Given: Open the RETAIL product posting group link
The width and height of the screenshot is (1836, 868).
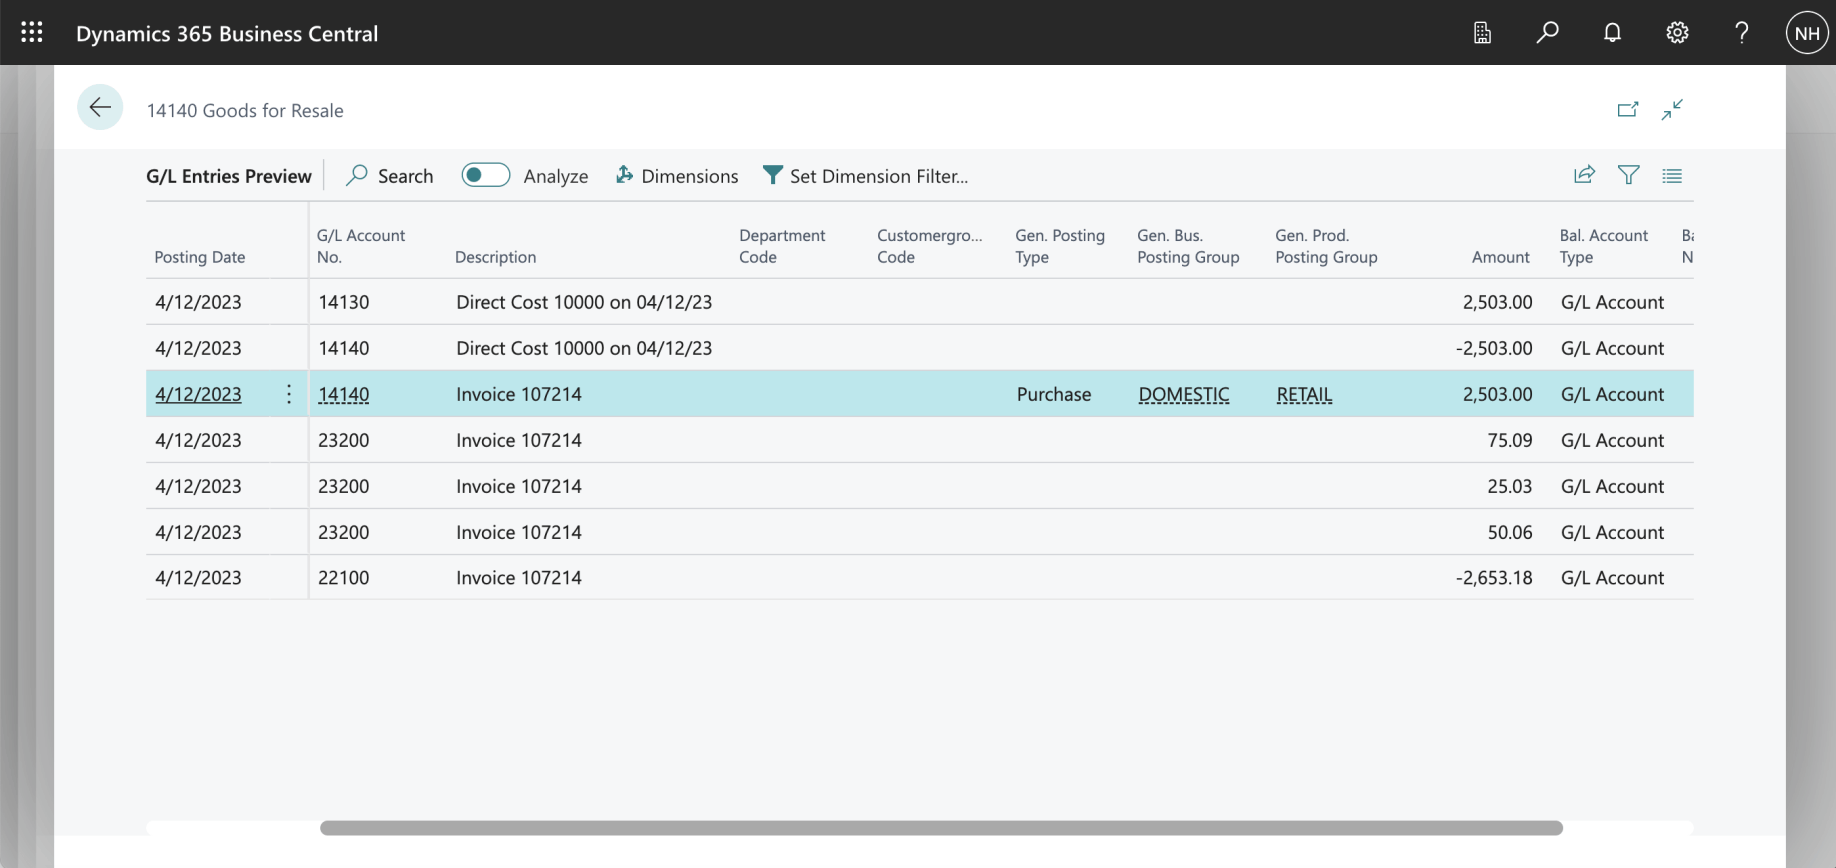Looking at the screenshot, I should coord(1304,394).
